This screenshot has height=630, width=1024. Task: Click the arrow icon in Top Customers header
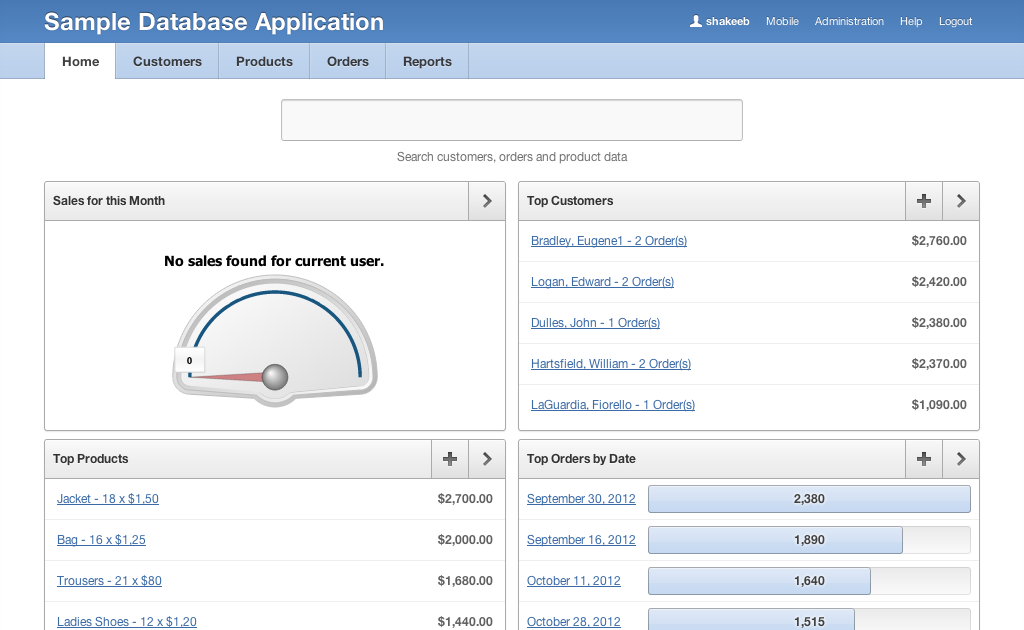coord(961,201)
